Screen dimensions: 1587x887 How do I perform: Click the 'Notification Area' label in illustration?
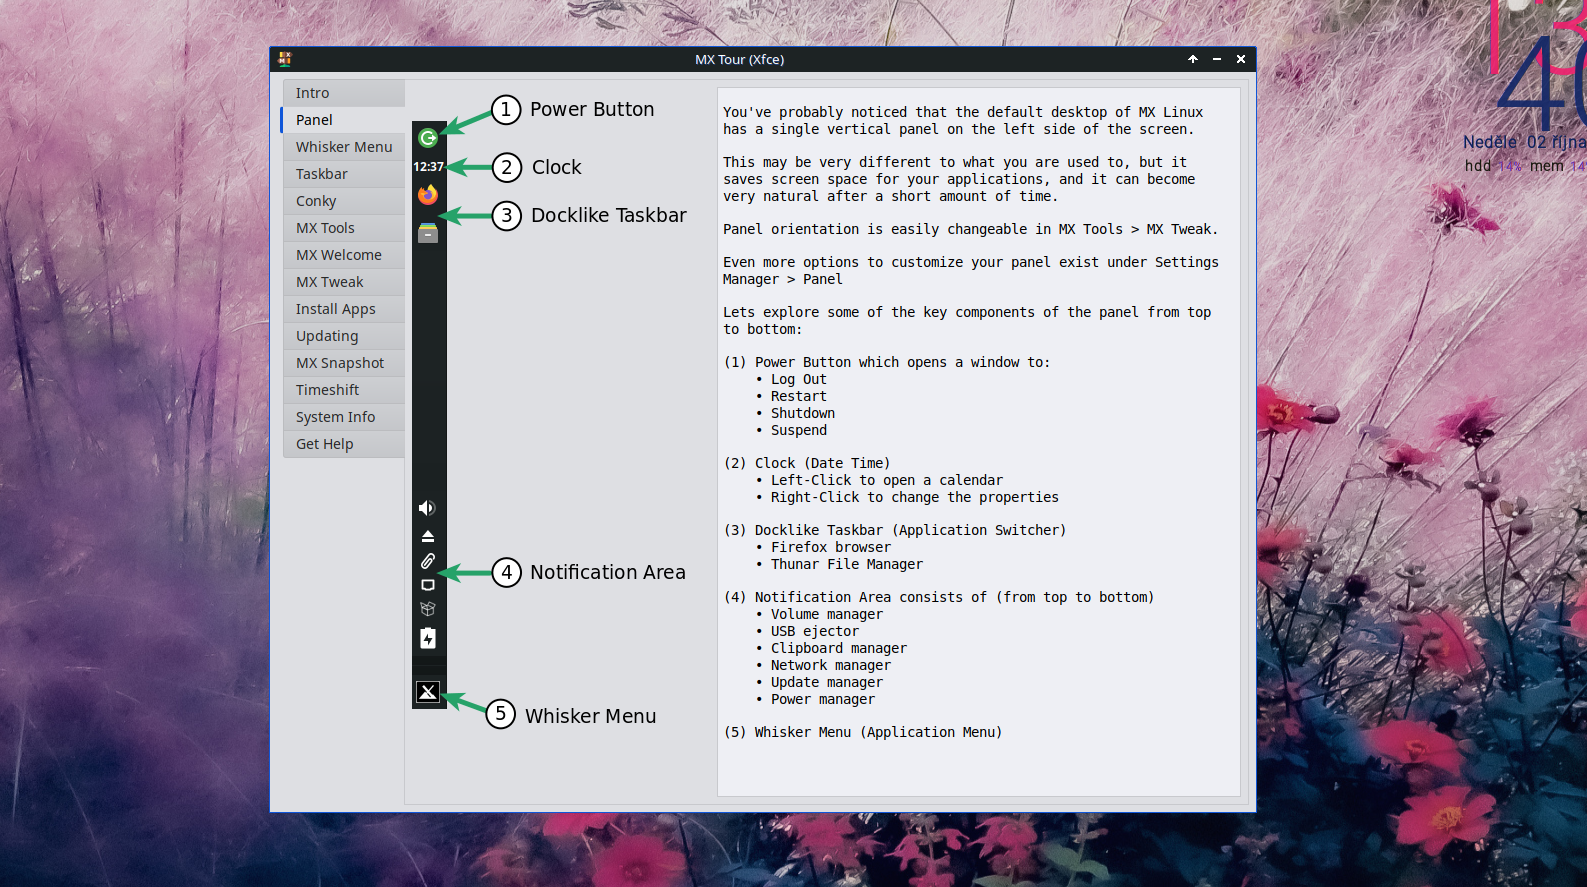pos(608,572)
